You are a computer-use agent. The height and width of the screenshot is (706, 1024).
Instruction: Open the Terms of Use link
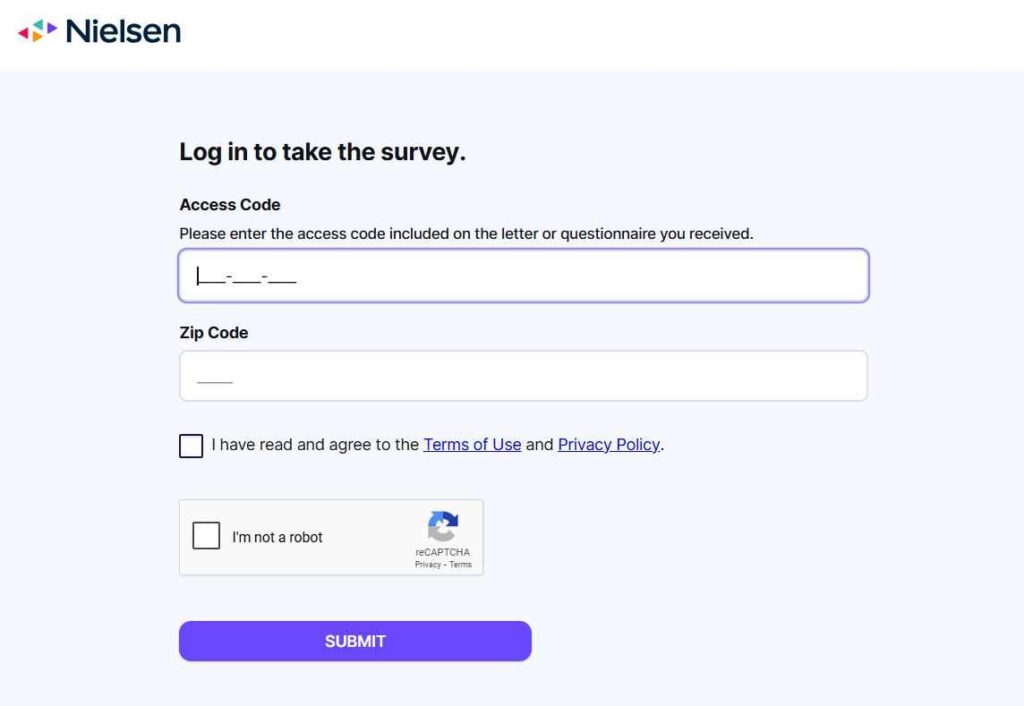coord(472,445)
